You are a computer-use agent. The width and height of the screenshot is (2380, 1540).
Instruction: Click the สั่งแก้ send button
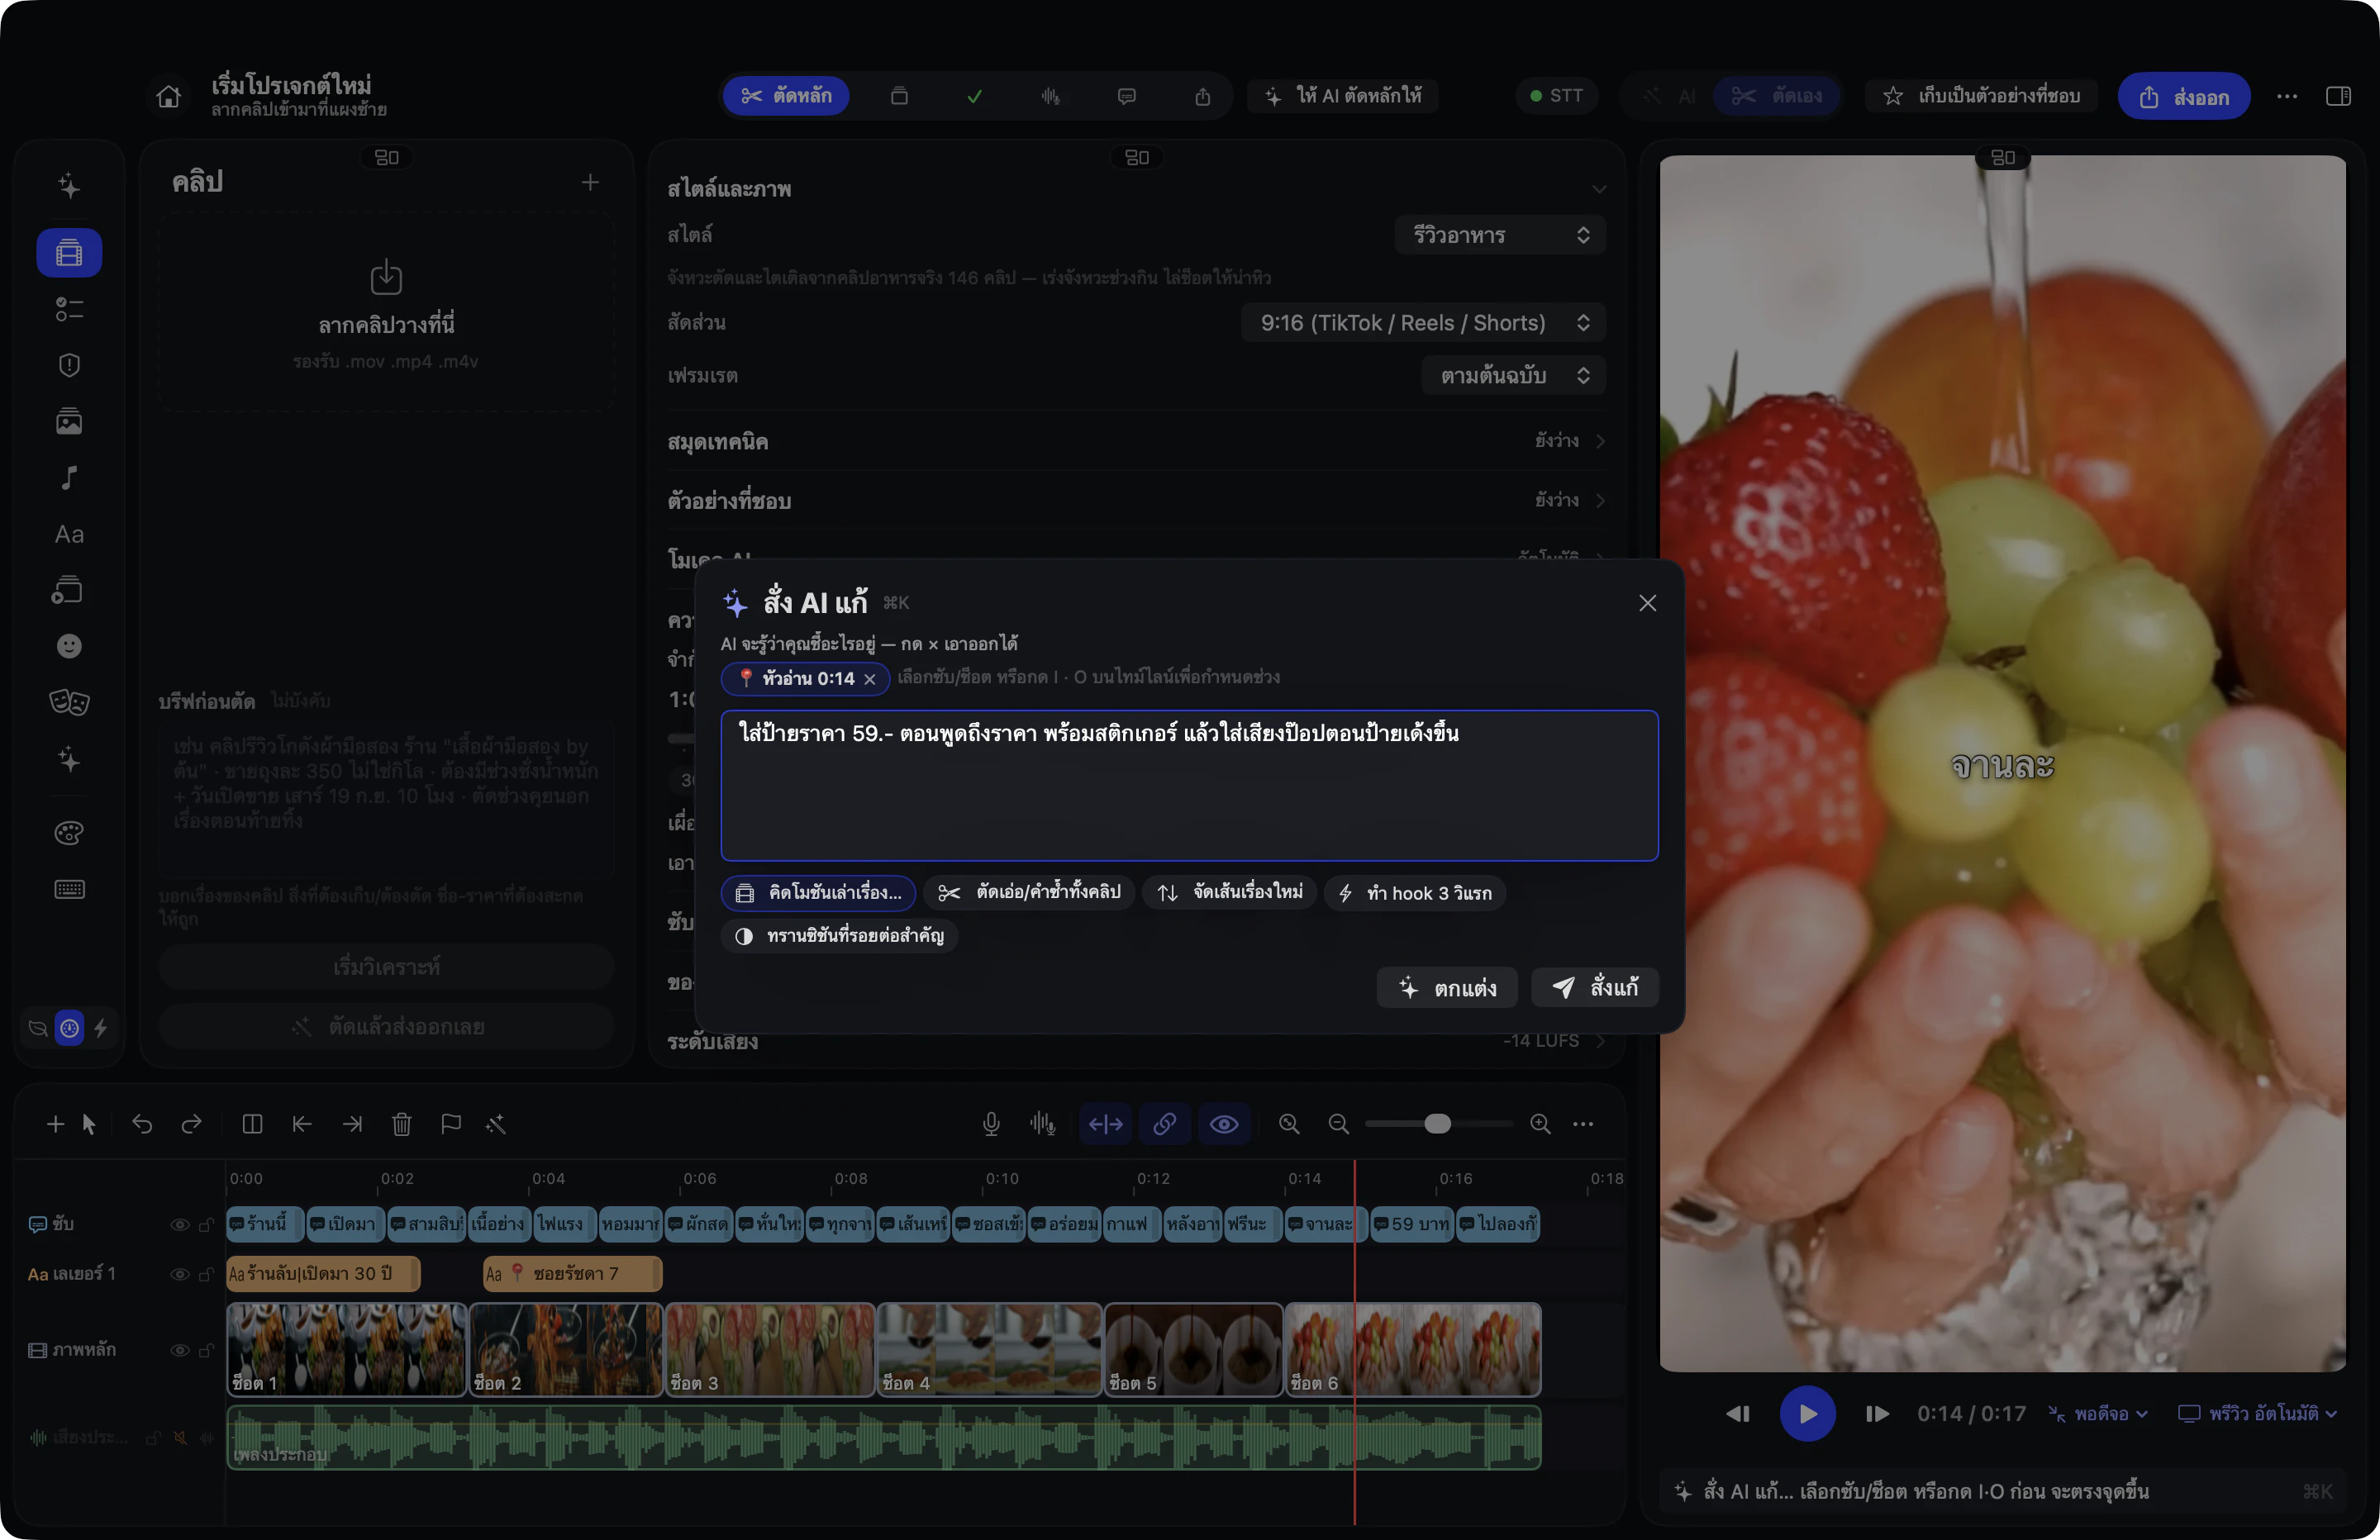tap(1595, 987)
